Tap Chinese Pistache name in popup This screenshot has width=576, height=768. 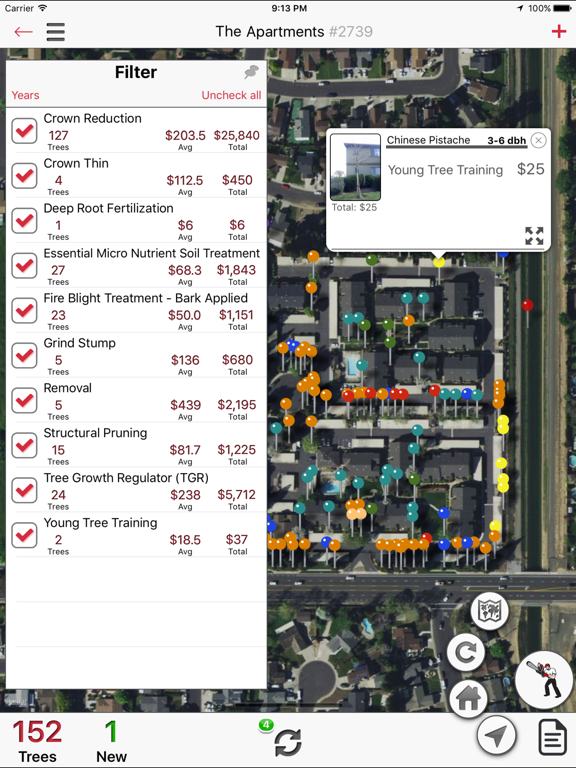click(429, 140)
